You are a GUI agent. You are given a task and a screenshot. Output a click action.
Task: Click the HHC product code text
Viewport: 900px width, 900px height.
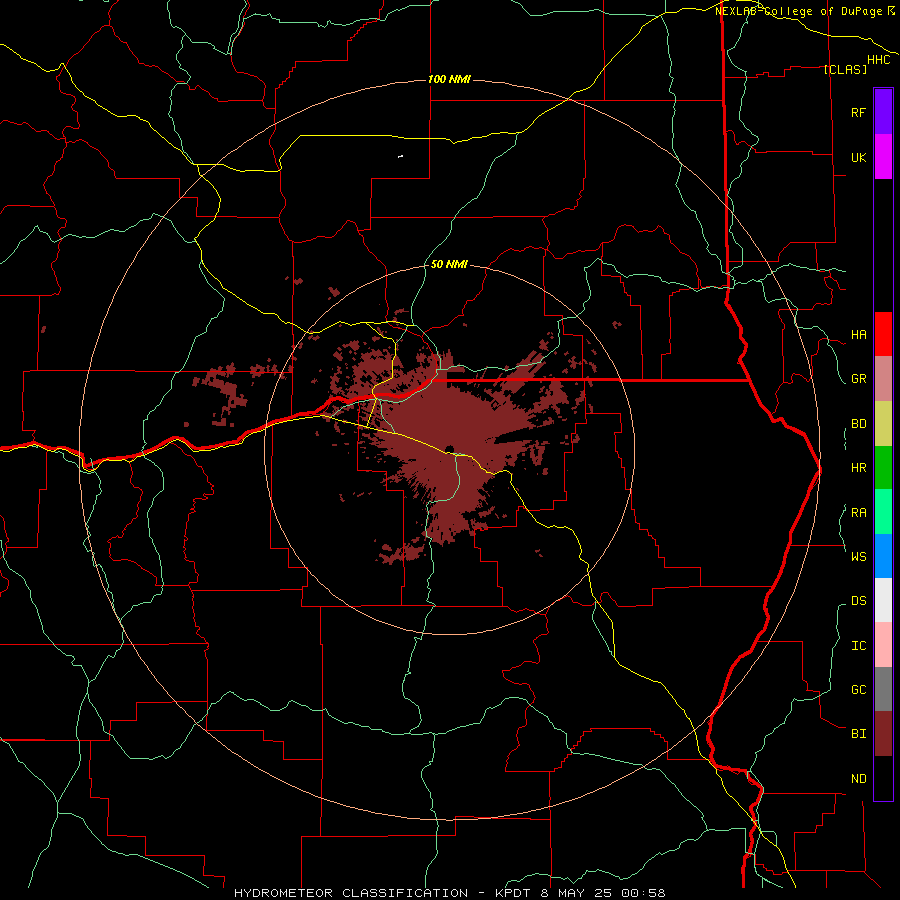click(878, 60)
